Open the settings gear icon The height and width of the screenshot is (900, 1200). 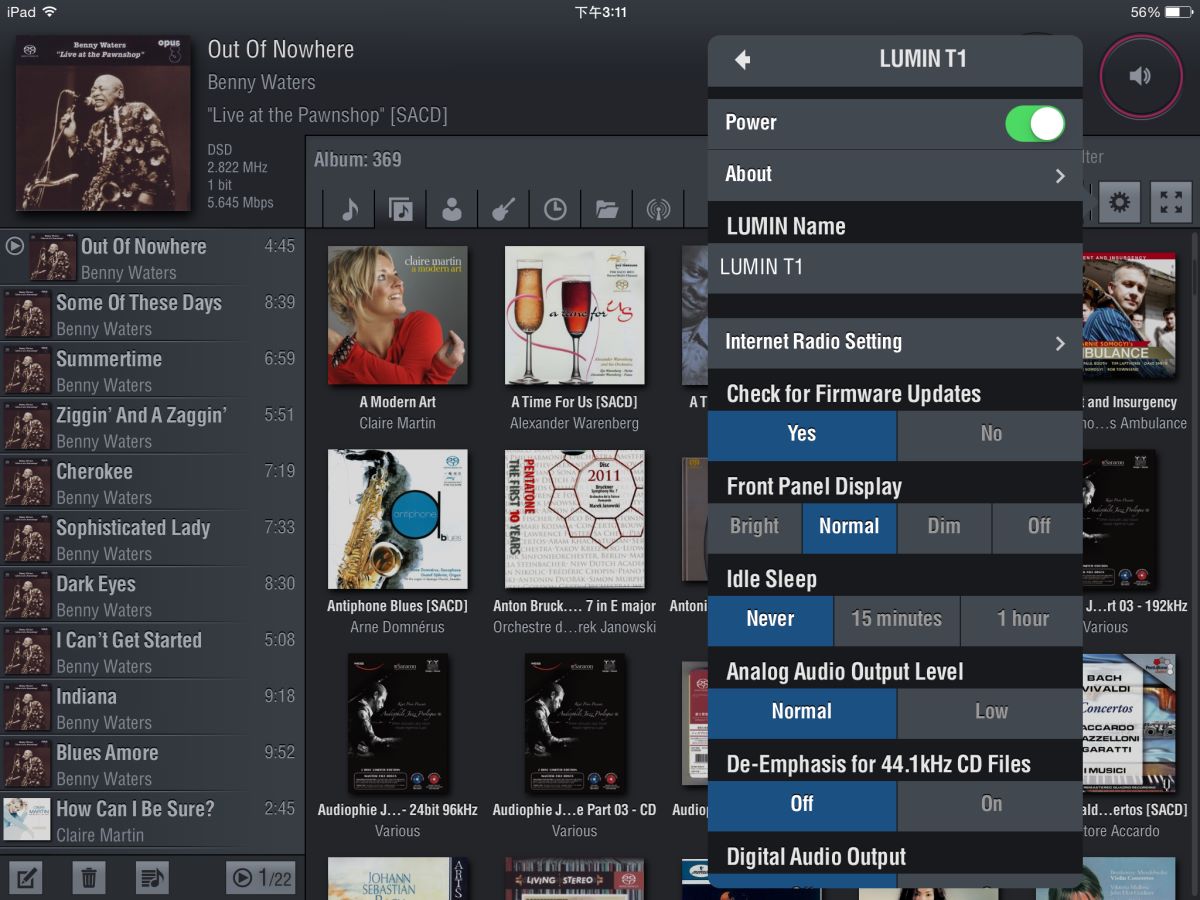(1120, 203)
